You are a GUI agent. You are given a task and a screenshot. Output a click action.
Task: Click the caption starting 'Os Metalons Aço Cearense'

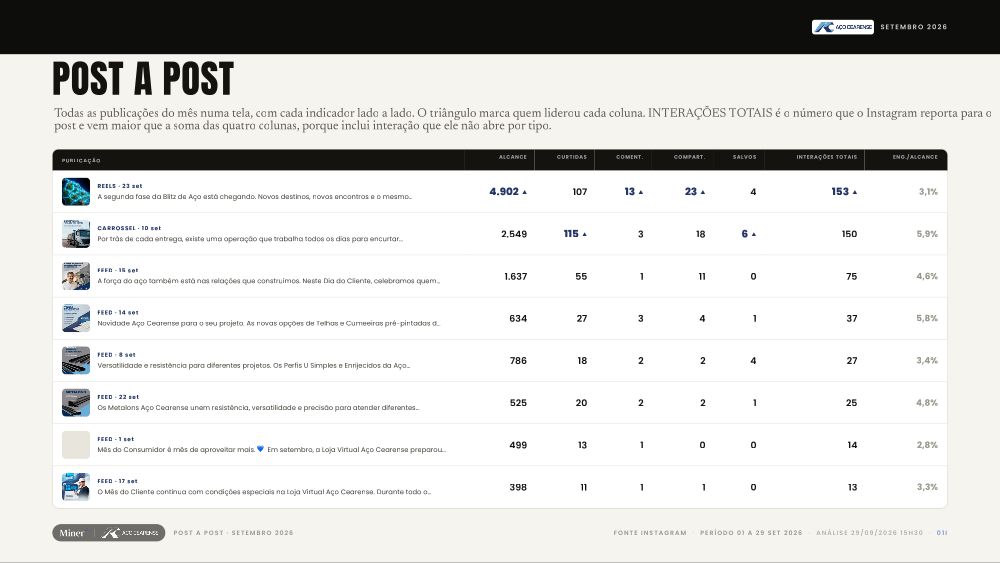pos(258,407)
